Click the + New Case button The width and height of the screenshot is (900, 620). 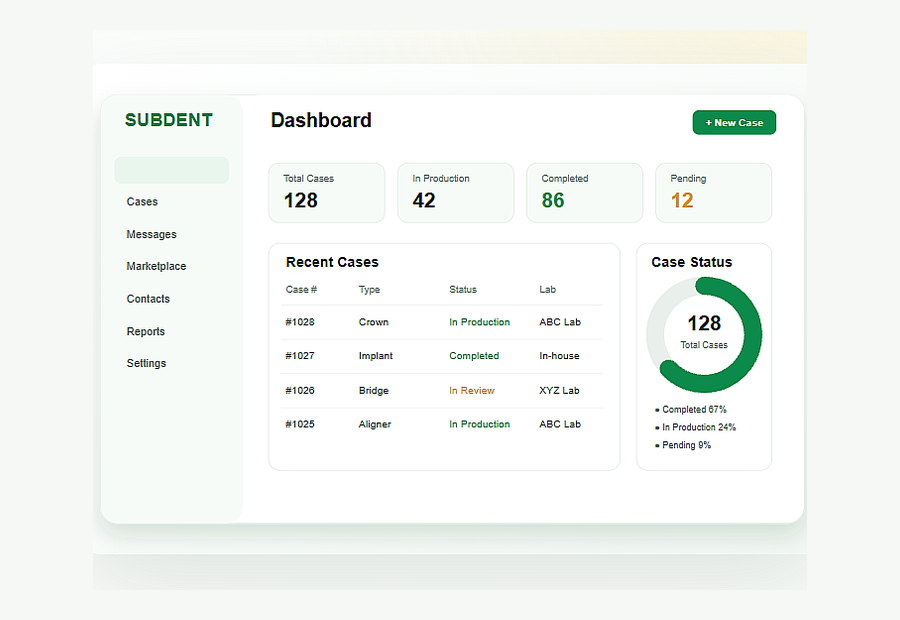tap(734, 122)
